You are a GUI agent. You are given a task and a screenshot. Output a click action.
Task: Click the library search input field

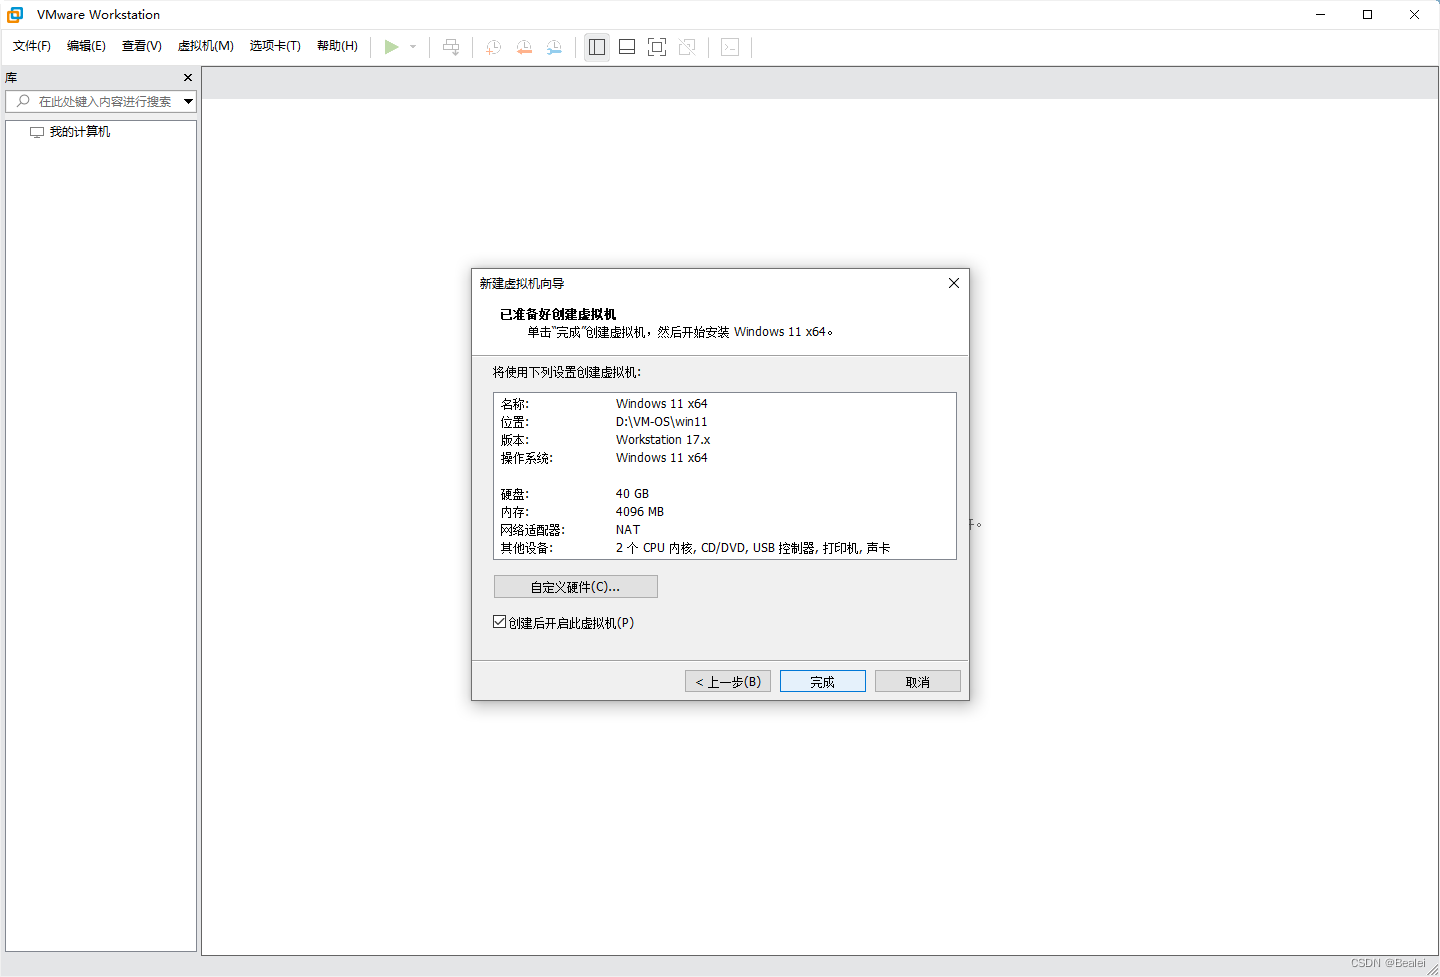101,101
